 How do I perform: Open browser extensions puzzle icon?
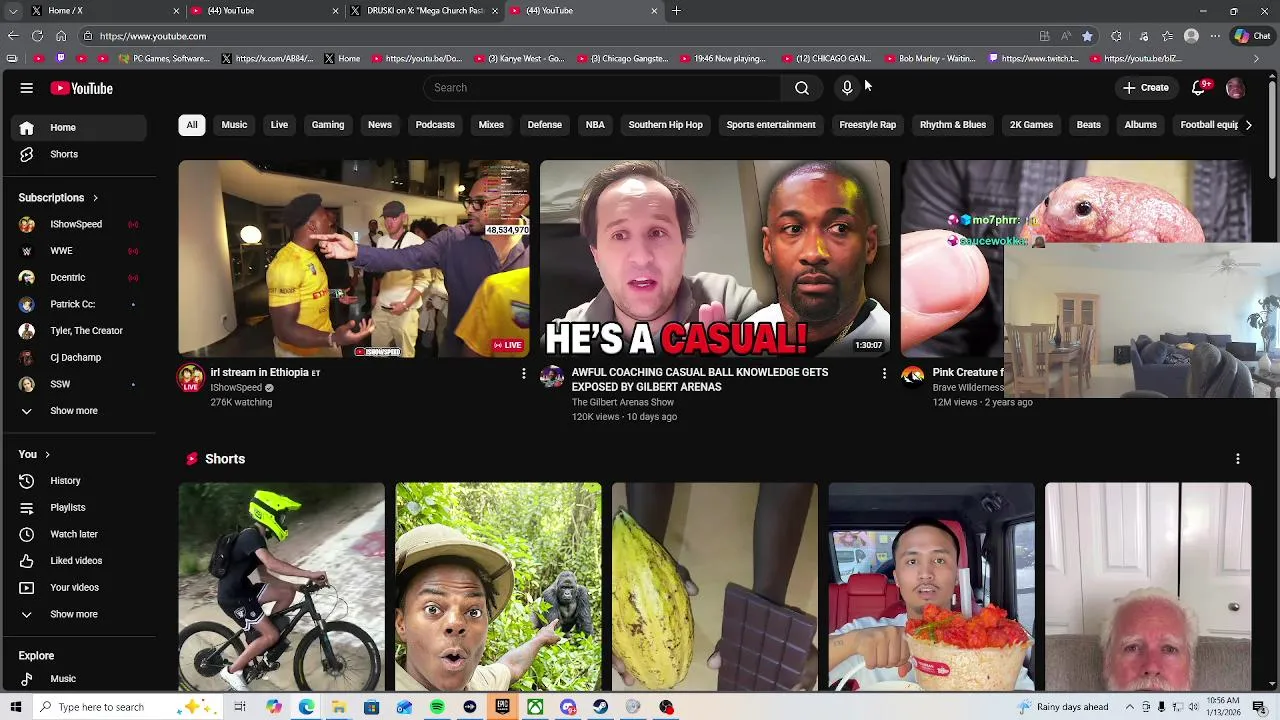pyautogui.click(x=1116, y=36)
